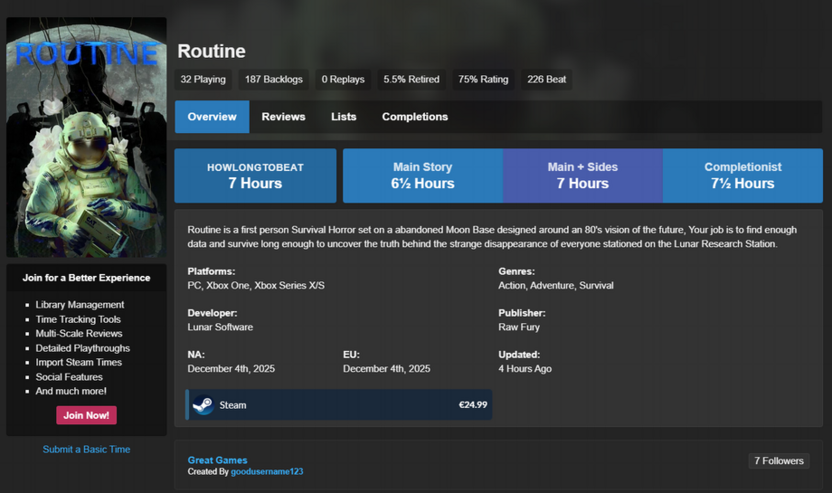832x493 pixels.
Task: View the Completions tab
Action: [415, 117]
